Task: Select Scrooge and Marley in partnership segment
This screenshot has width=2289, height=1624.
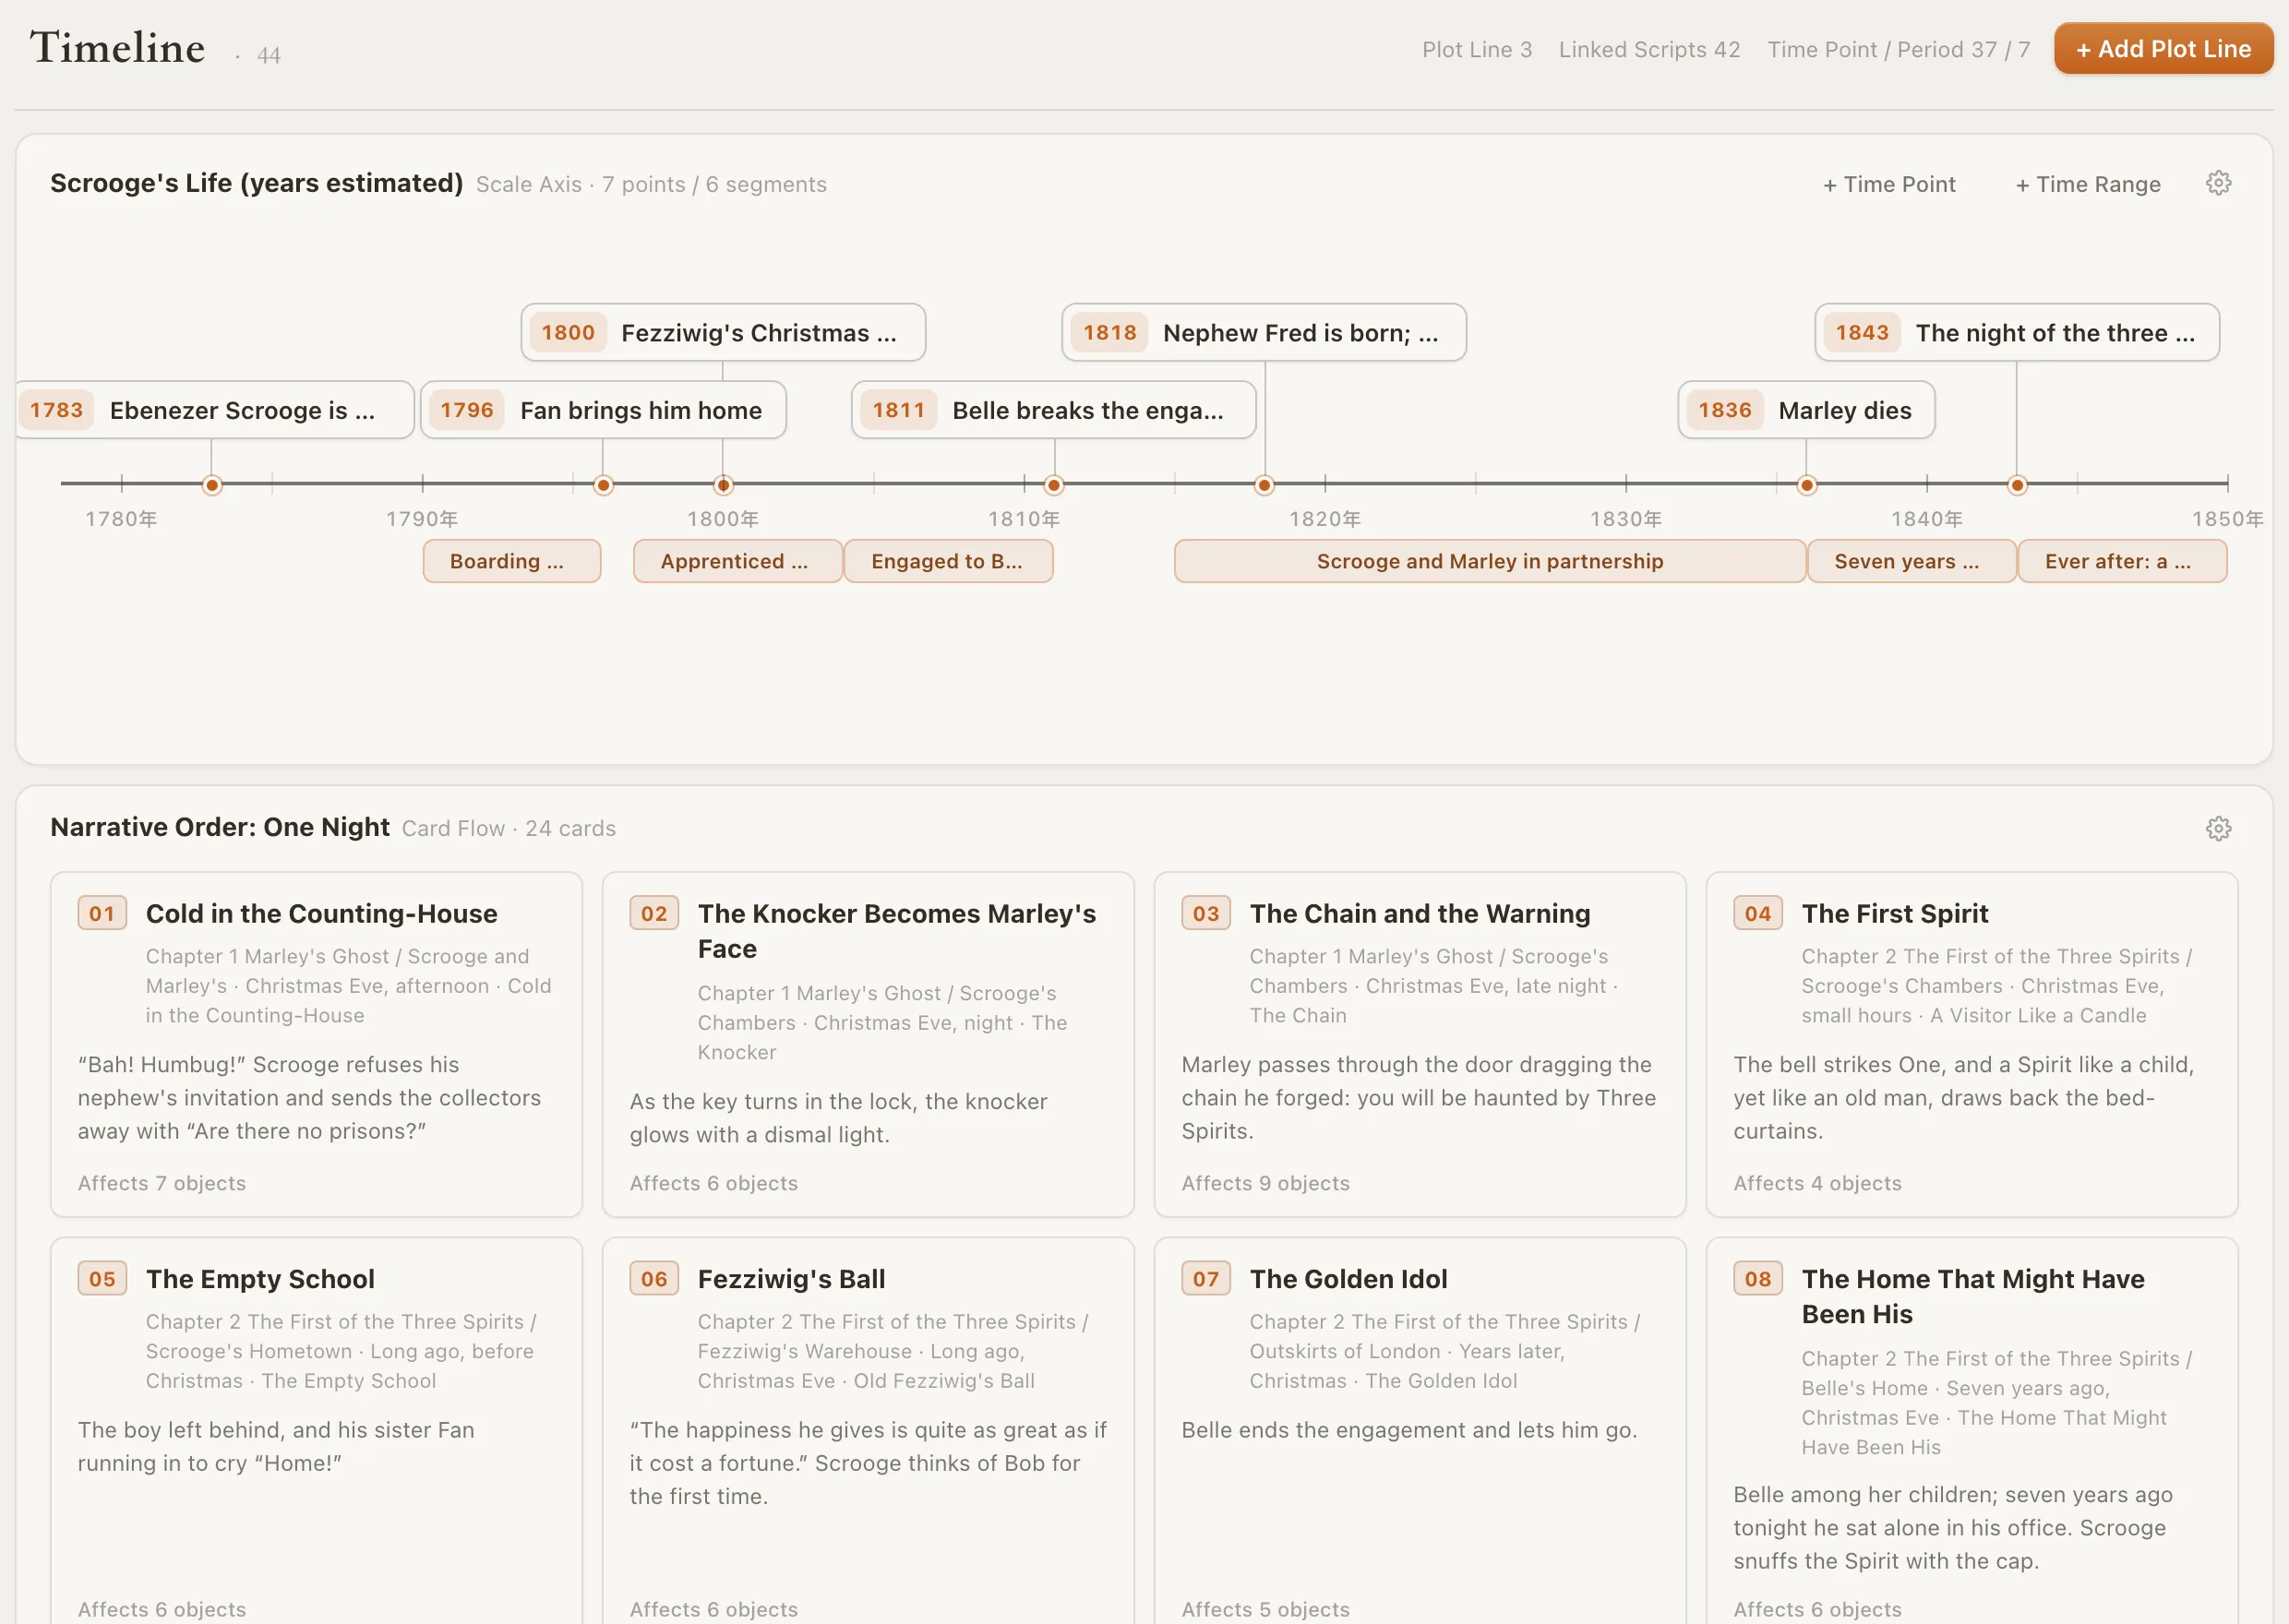Action: [1489, 561]
